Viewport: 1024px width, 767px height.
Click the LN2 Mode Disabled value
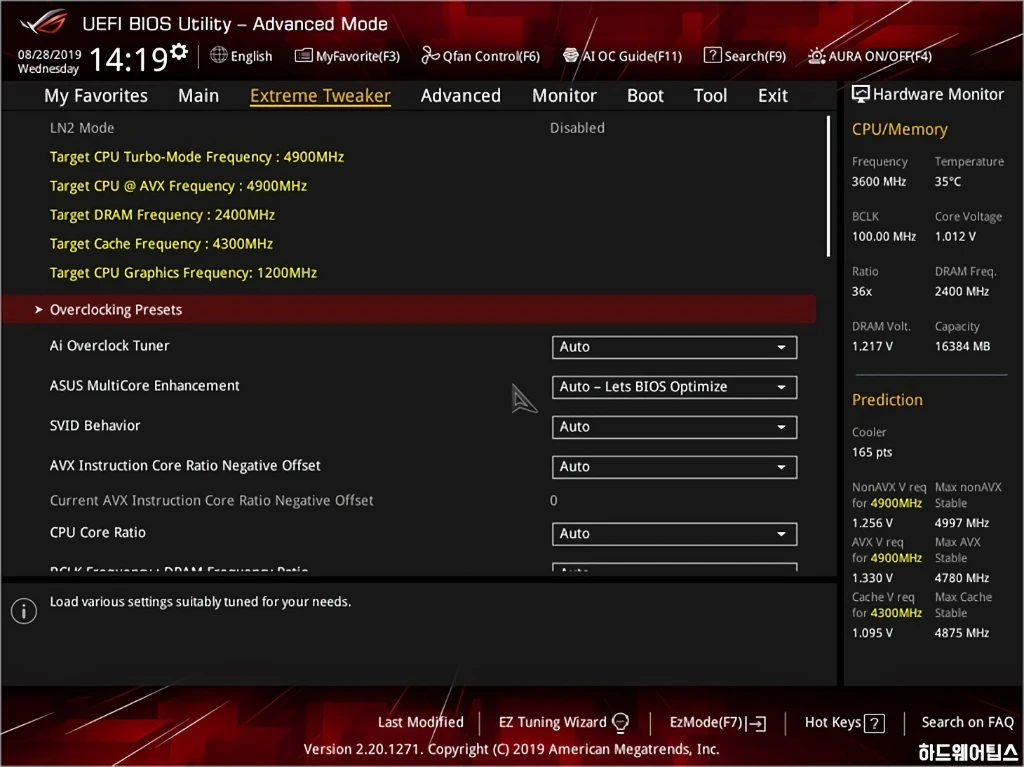point(577,128)
